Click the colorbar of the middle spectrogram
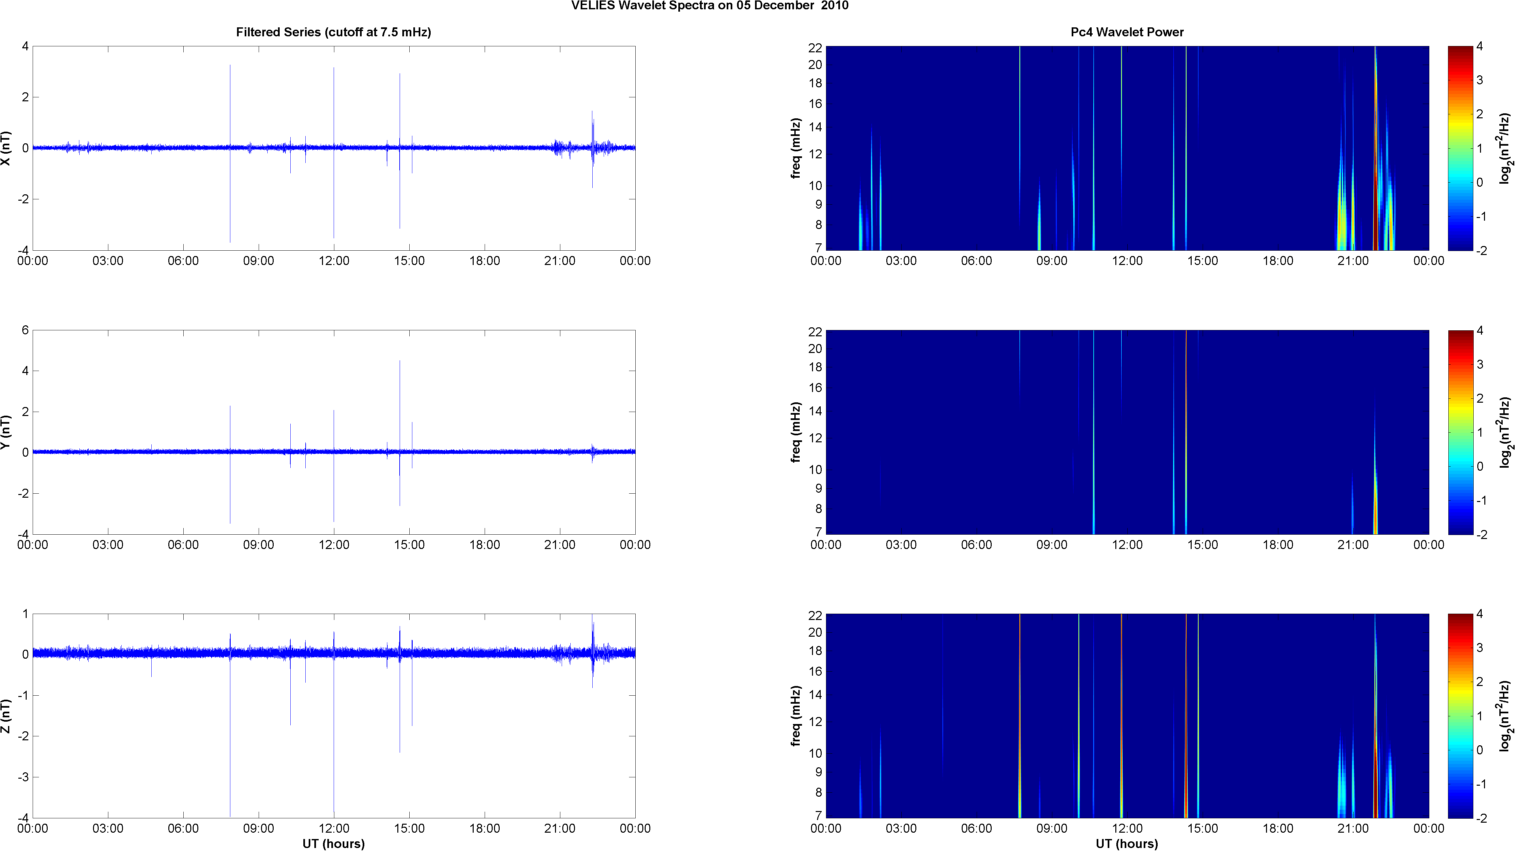This screenshot has height=851, width=1515. (1460, 432)
